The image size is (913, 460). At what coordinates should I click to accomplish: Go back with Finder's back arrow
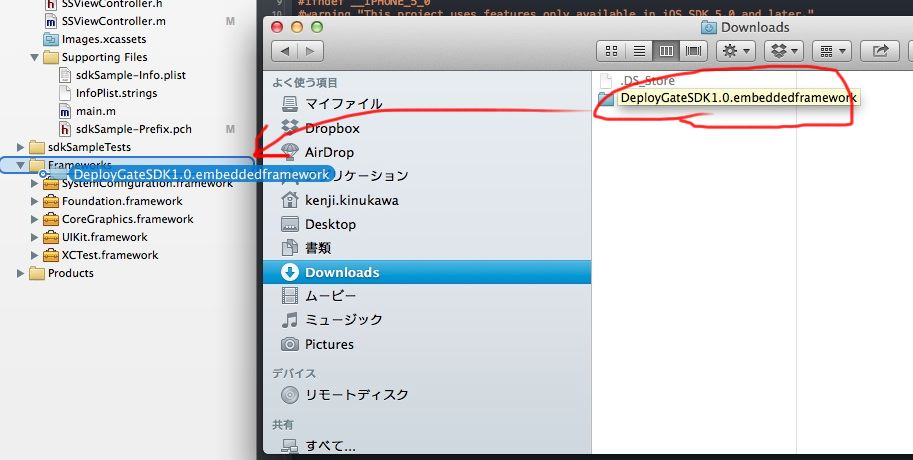[284, 51]
